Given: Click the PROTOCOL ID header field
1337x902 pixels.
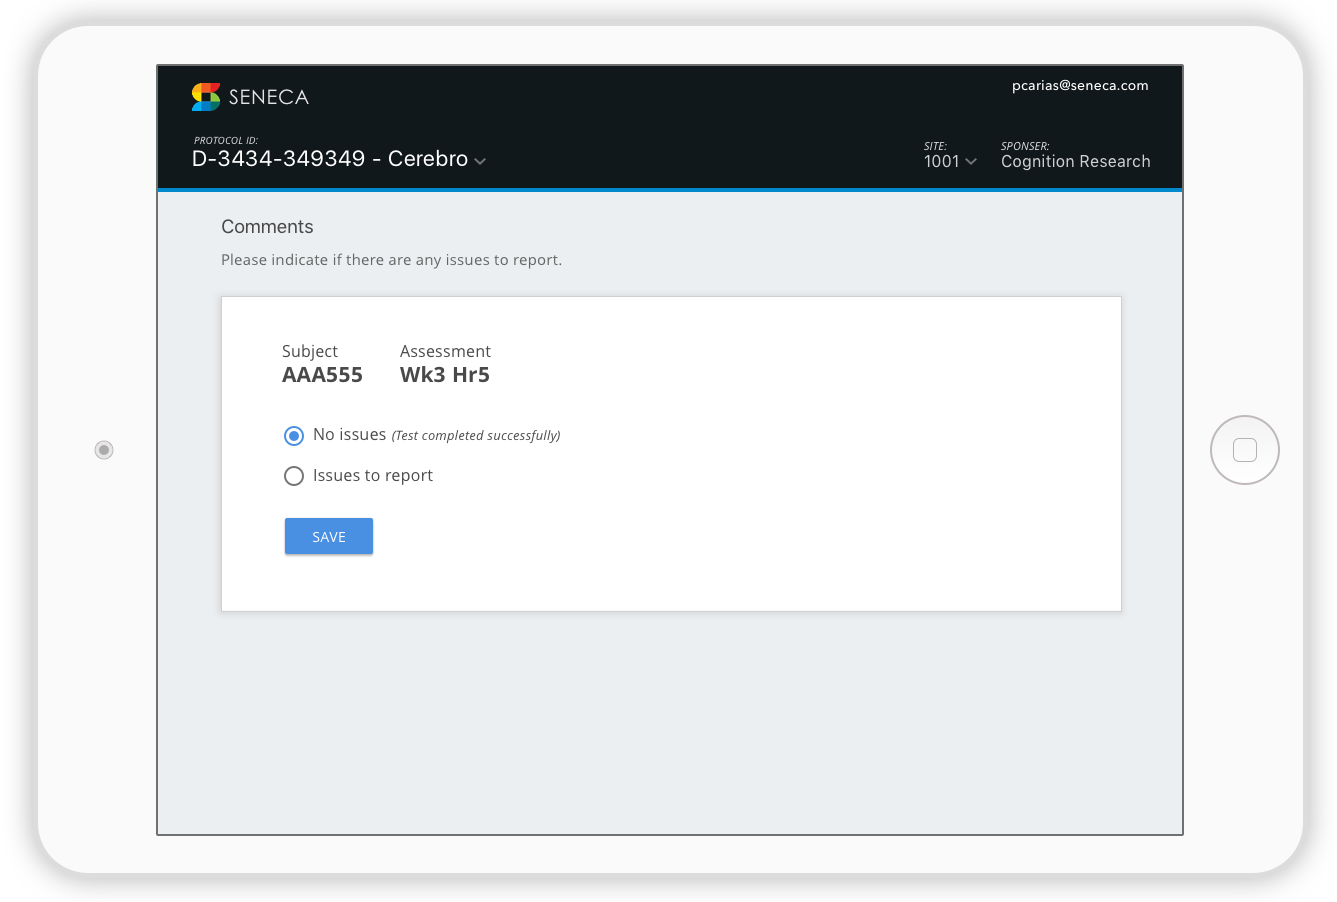Looking at the screenshot, I should (225, 140).
